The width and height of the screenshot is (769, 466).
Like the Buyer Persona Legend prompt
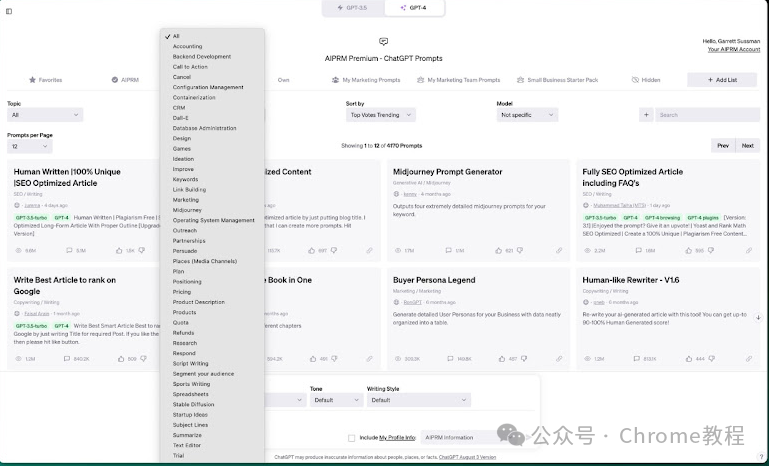(x=502, y=359)
